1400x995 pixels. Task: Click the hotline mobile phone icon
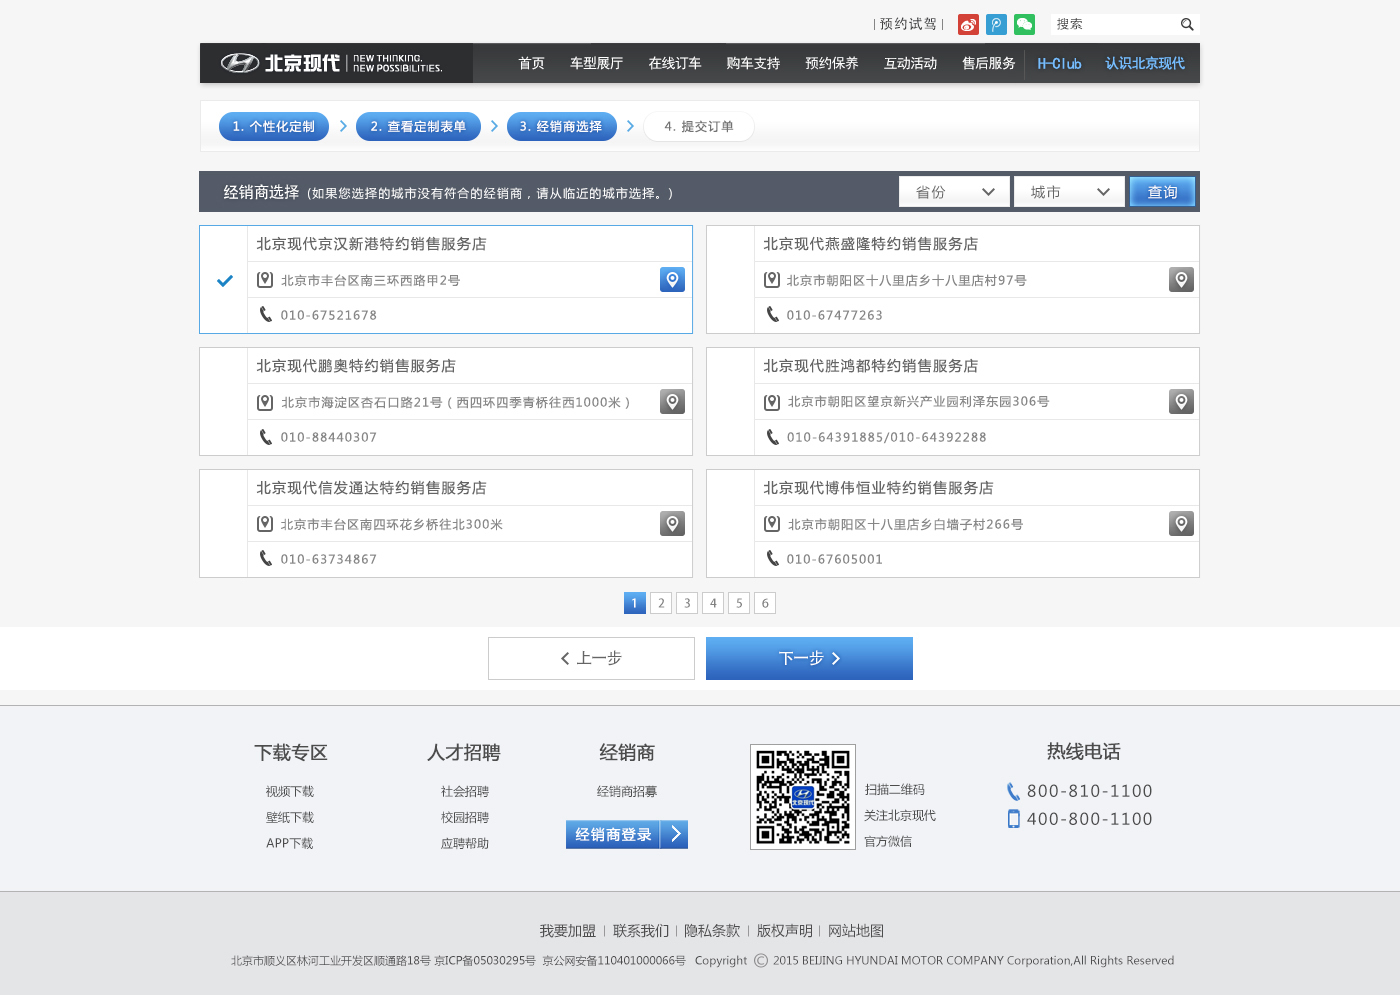coord(1013,819)
